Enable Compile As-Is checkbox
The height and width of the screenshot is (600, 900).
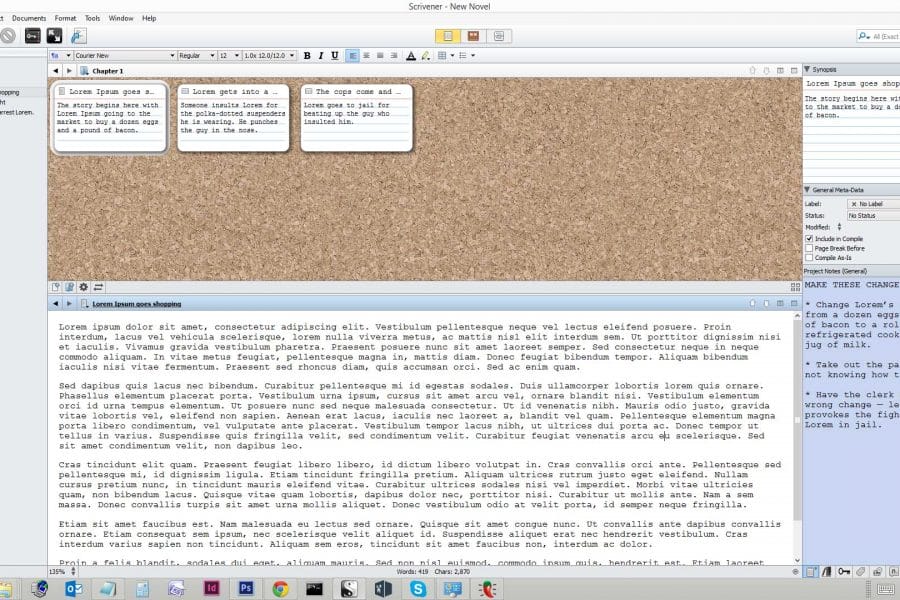pos(809,258)
